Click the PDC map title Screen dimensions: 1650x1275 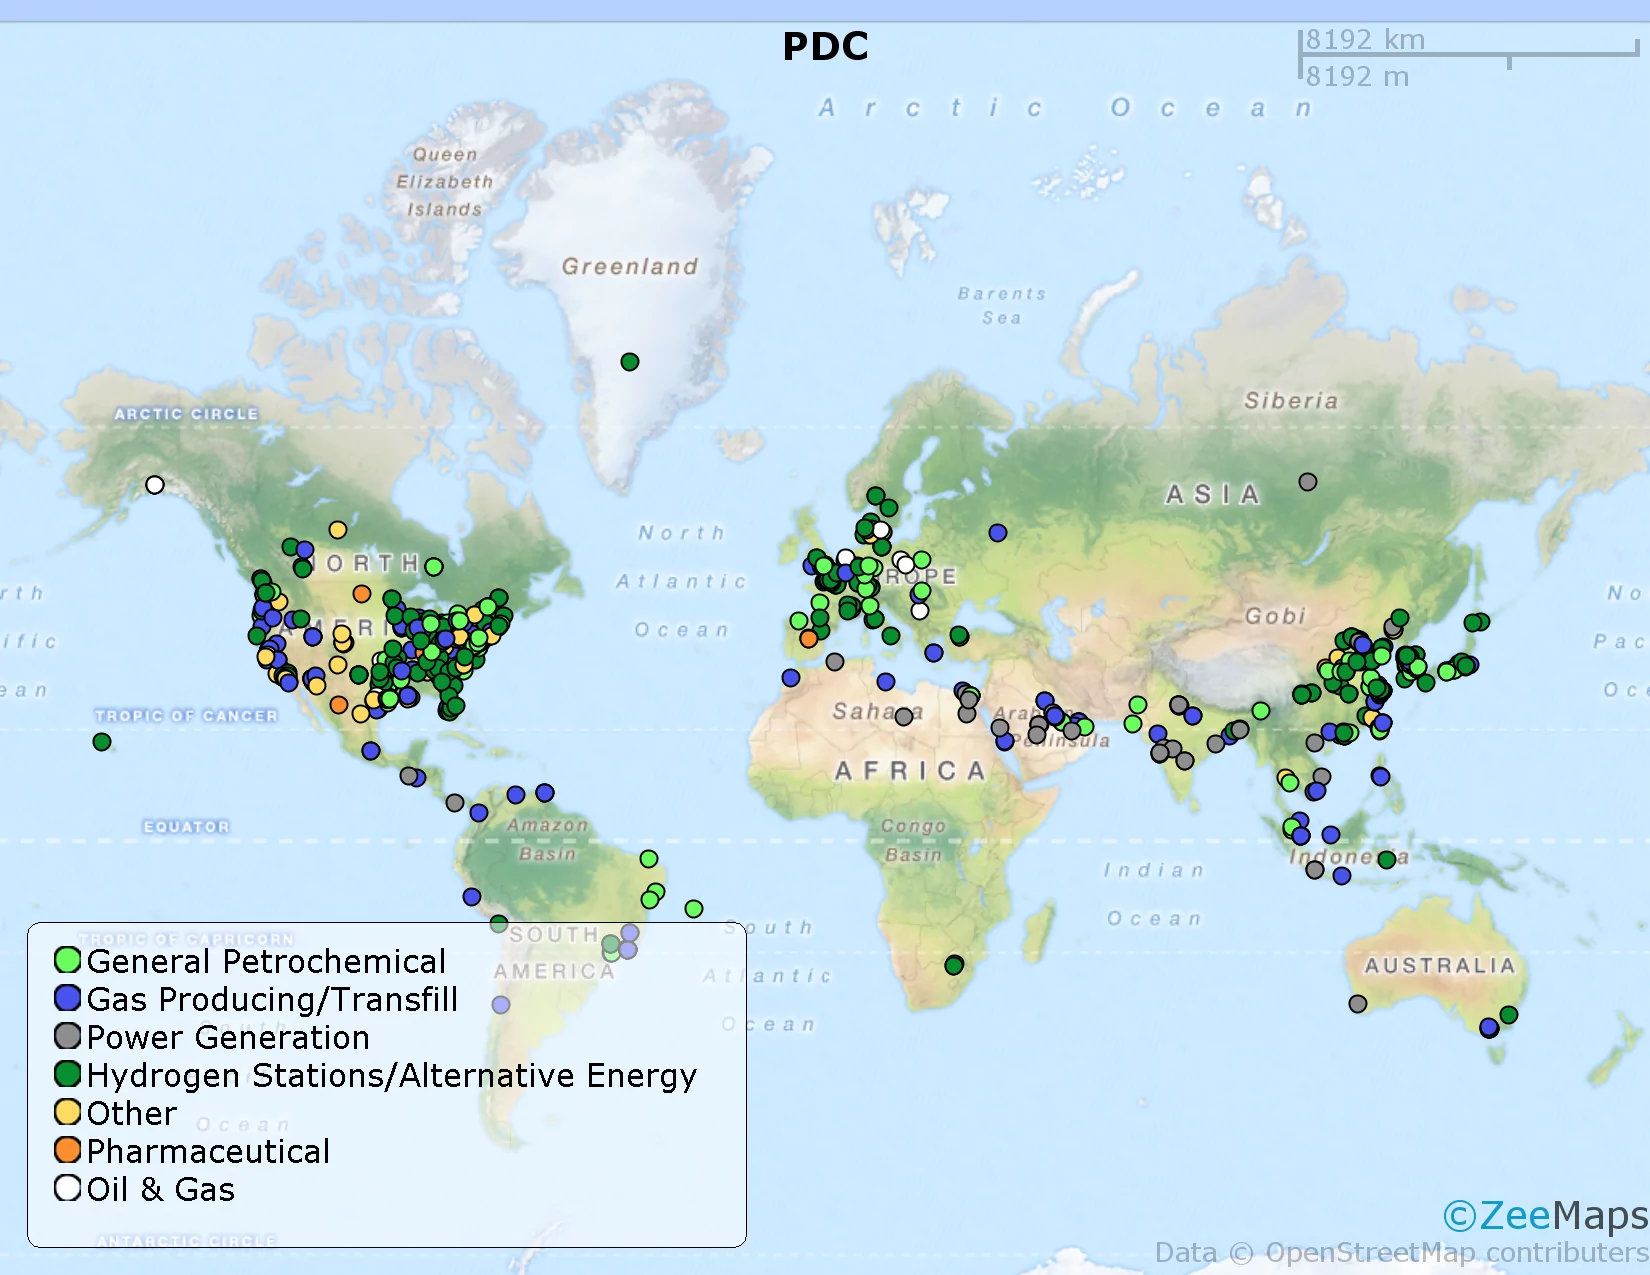pos(826,47)
